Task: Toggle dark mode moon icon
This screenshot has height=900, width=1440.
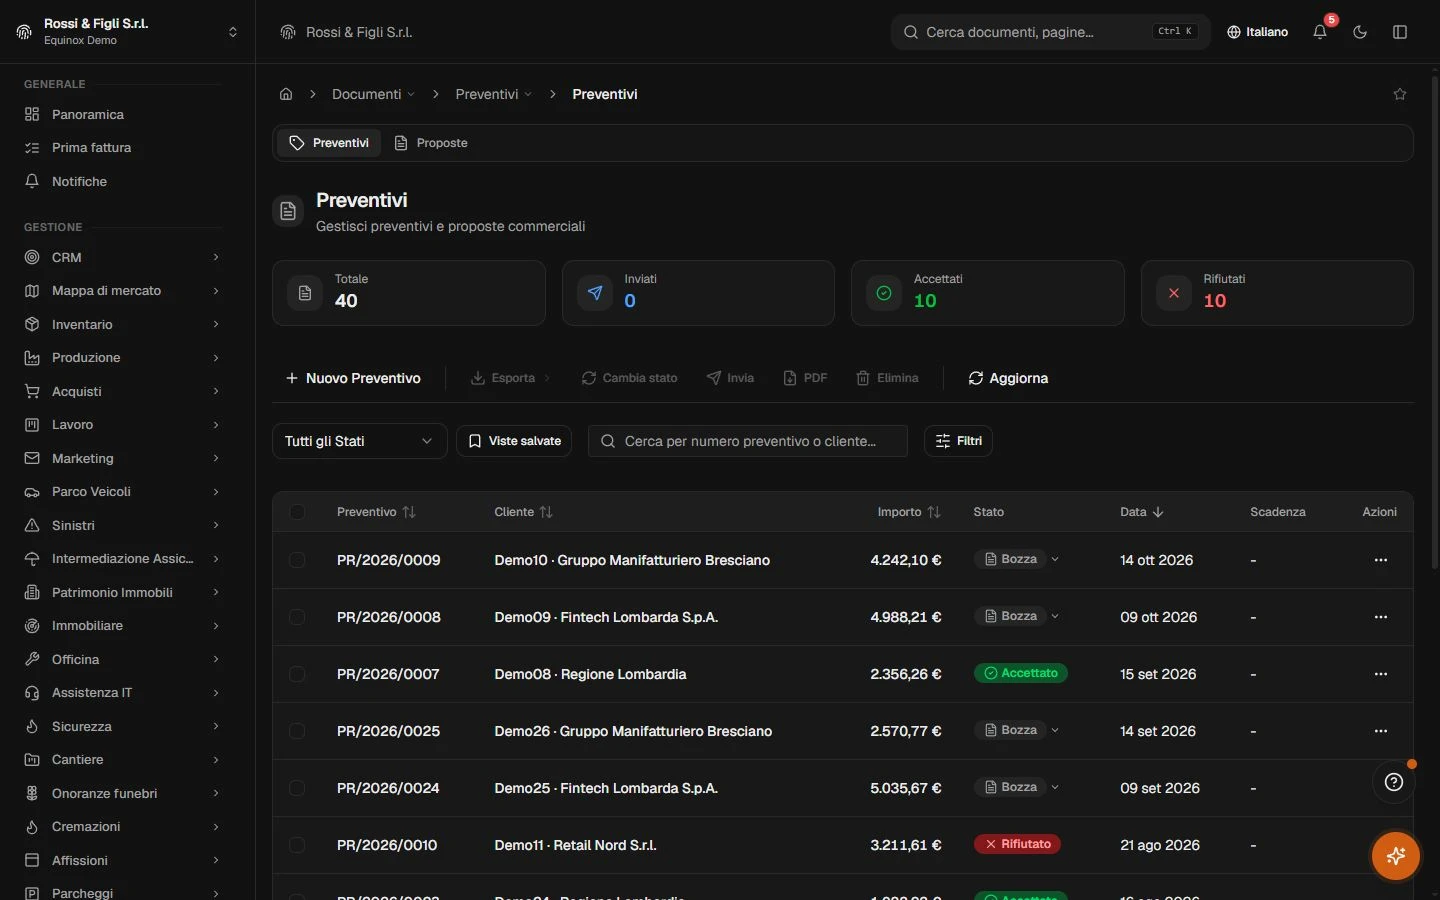Action: click(1360, 32)
